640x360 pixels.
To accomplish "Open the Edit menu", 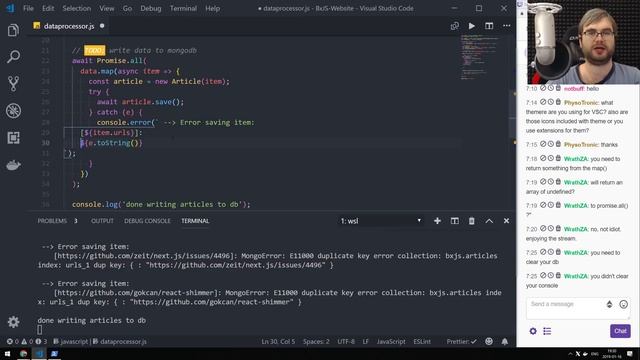I will click(48, 8).
